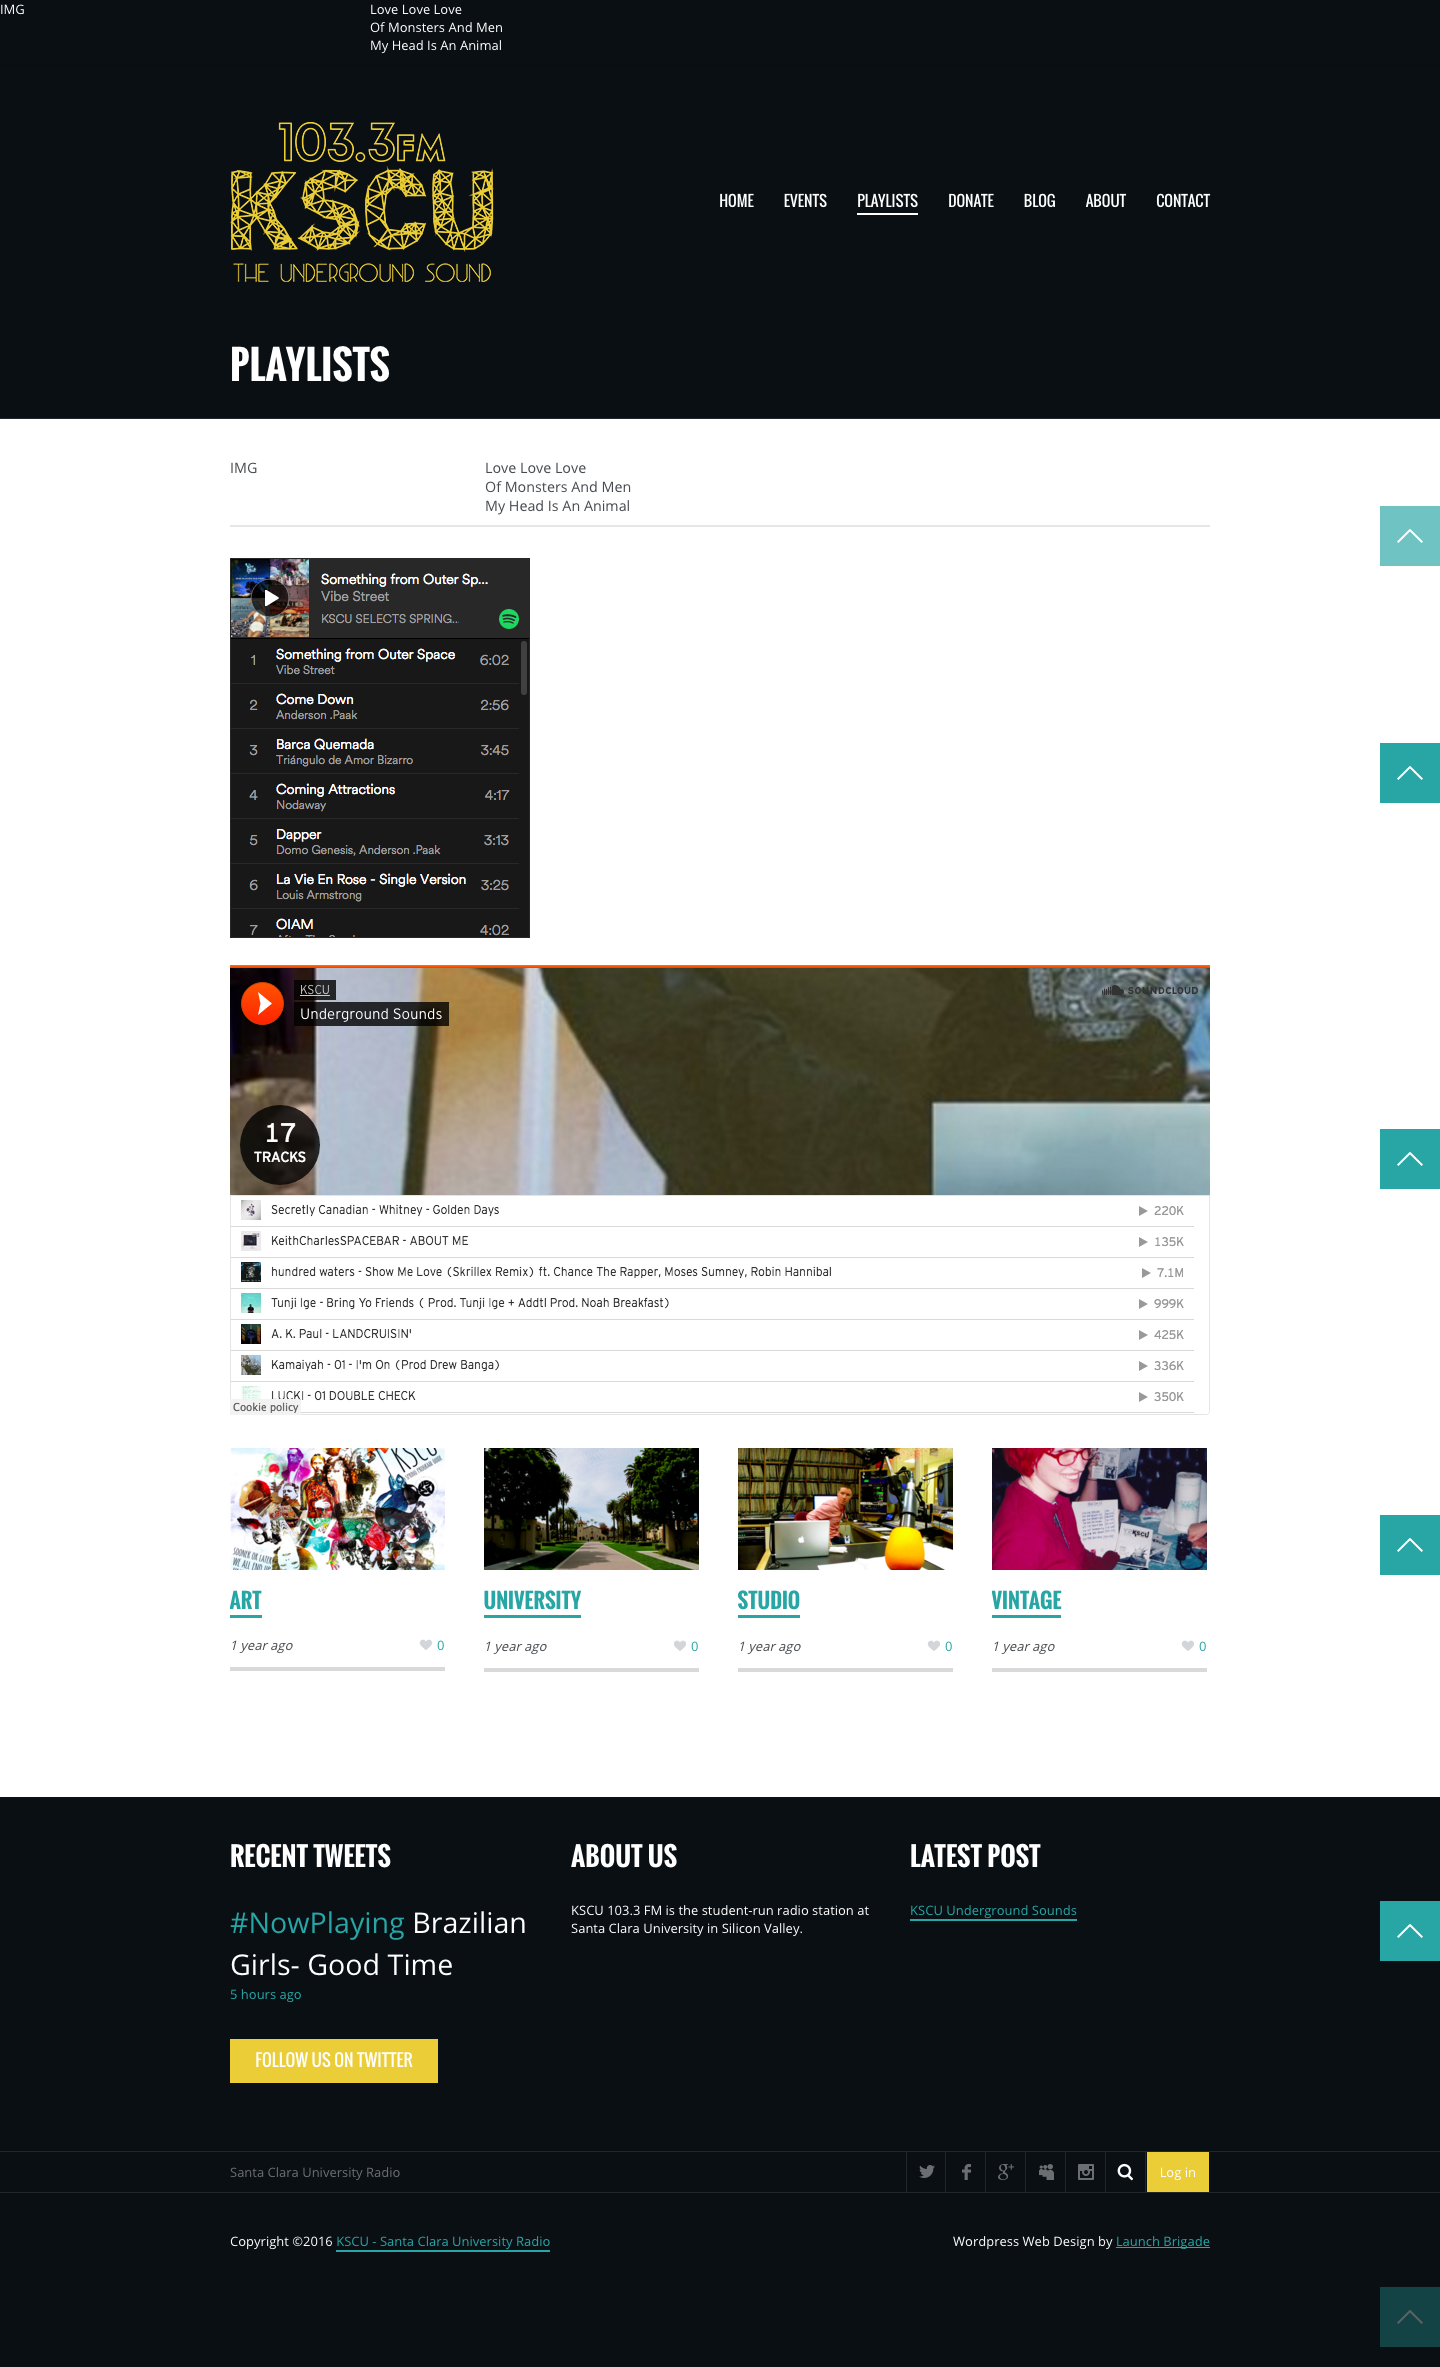Screen dimensions: 1440x2367
Task: Open the KSCU user link in SoundCloud player
Action: (315, 990)
